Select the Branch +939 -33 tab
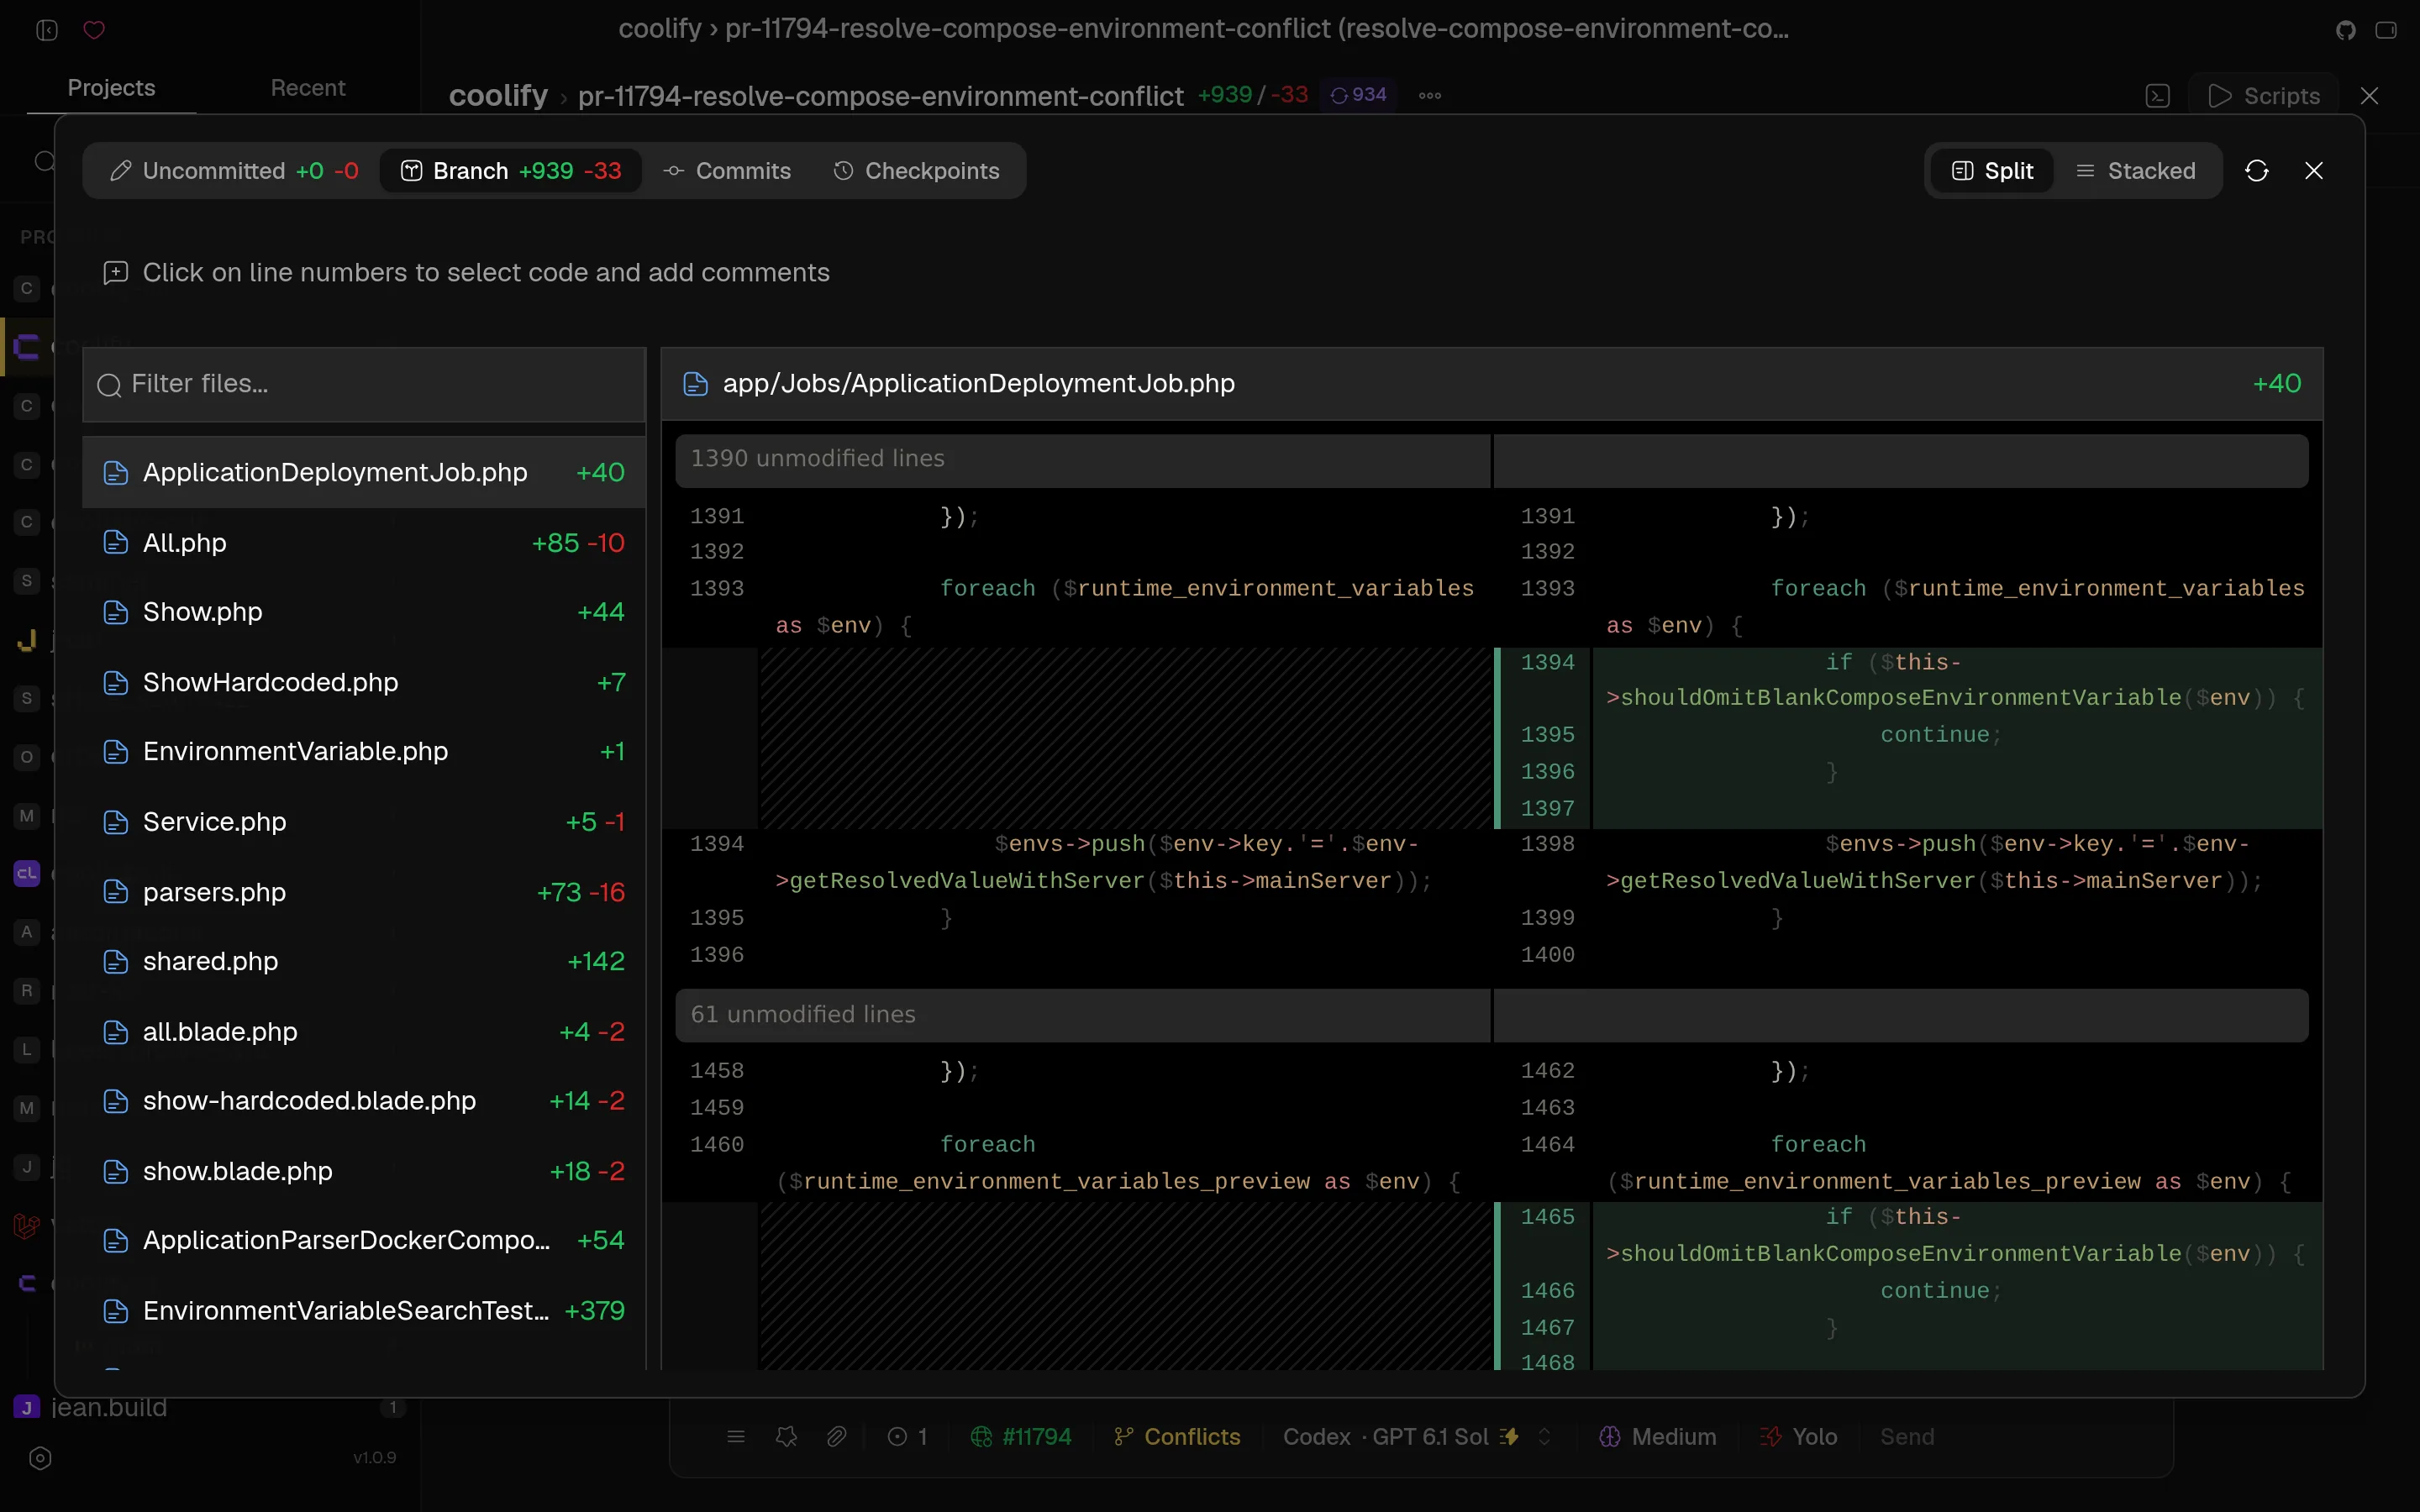The height and width of the screenshot is (1512, 2420). 511,171
